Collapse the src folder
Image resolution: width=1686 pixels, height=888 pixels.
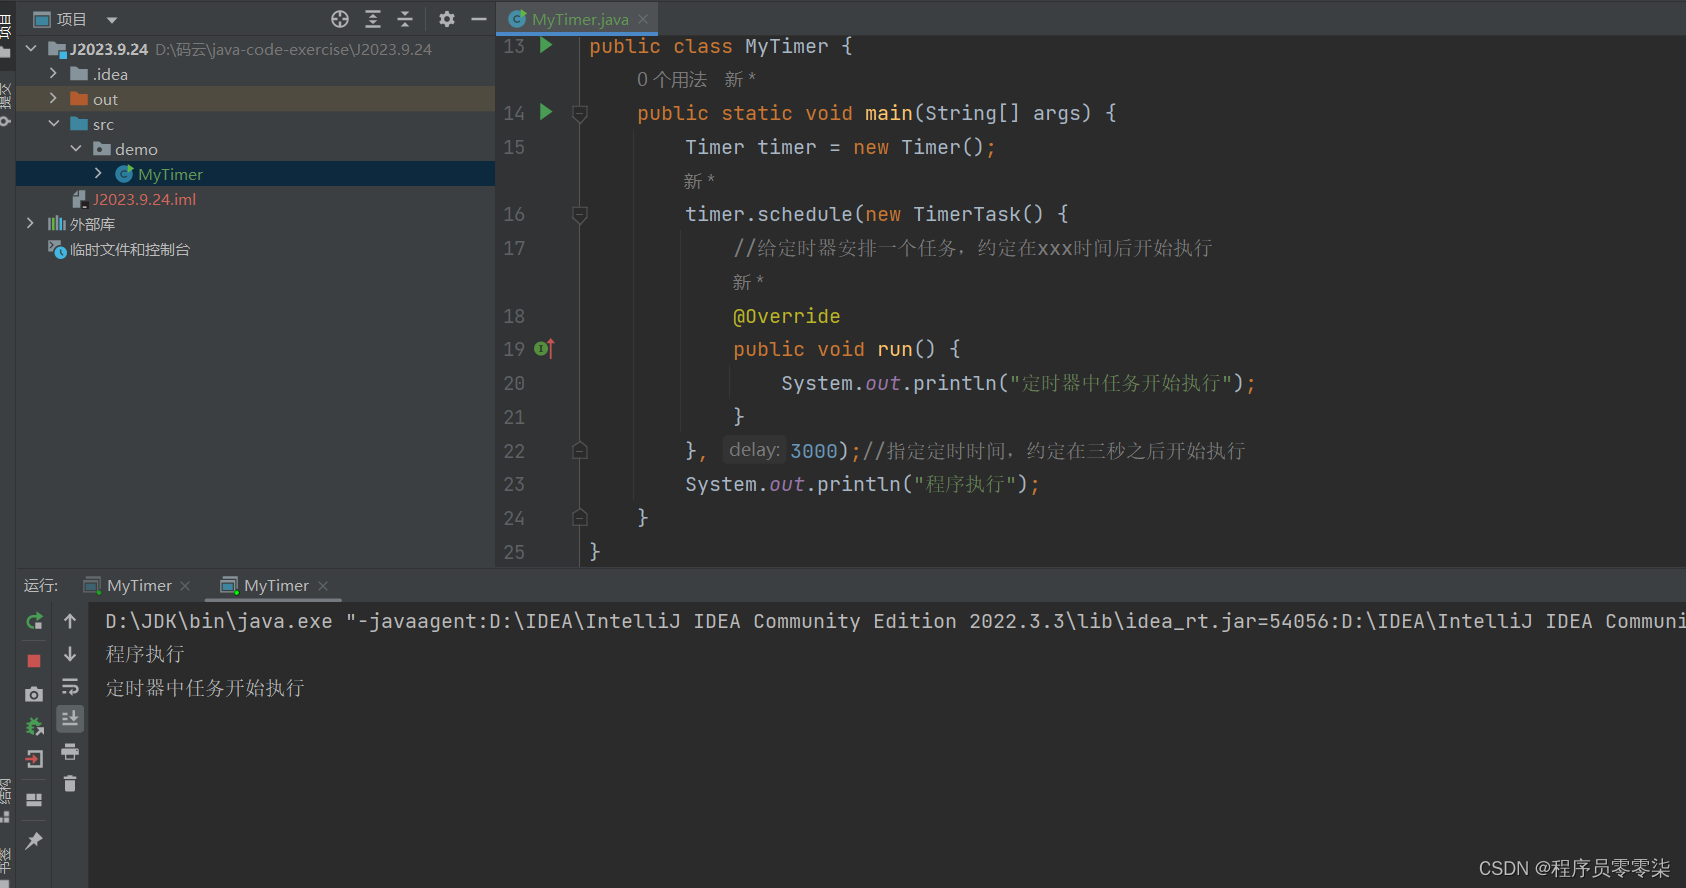(x=53, y=123)
